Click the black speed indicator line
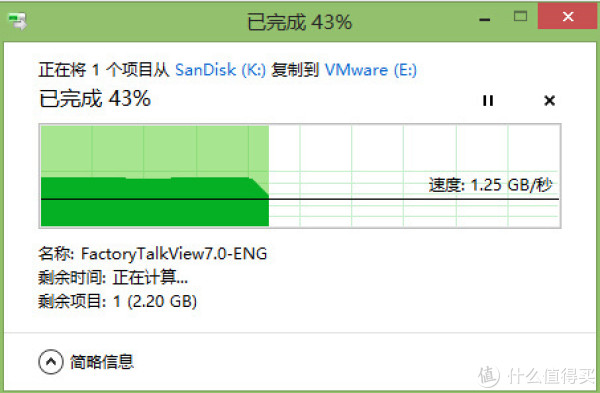 click(300, 199)
